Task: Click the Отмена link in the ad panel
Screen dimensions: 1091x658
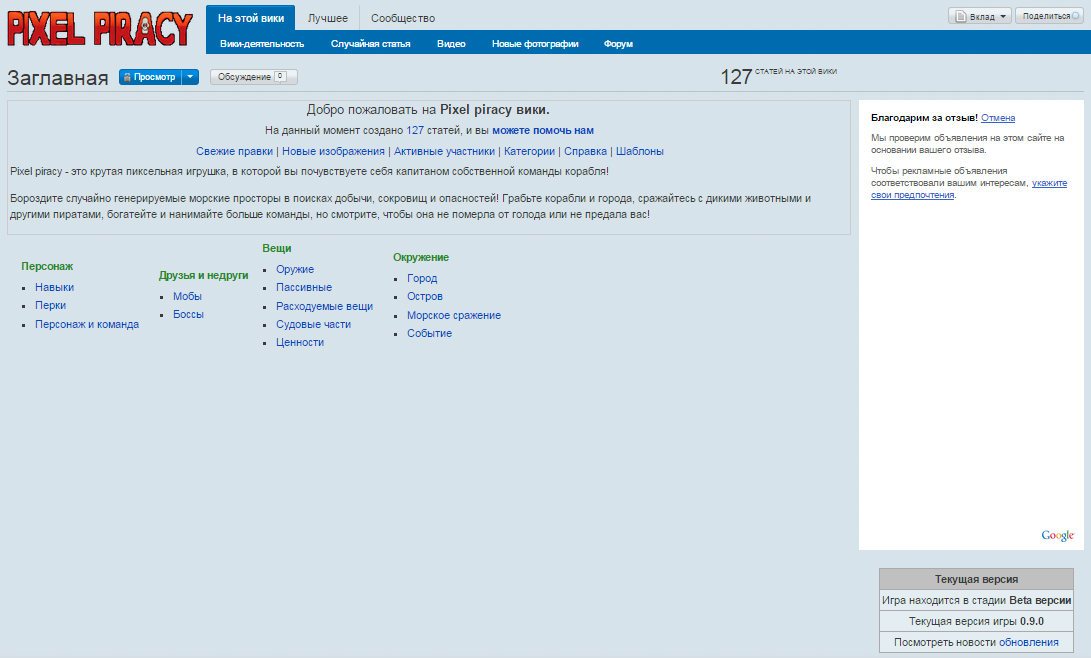Action: pos(998,118)
